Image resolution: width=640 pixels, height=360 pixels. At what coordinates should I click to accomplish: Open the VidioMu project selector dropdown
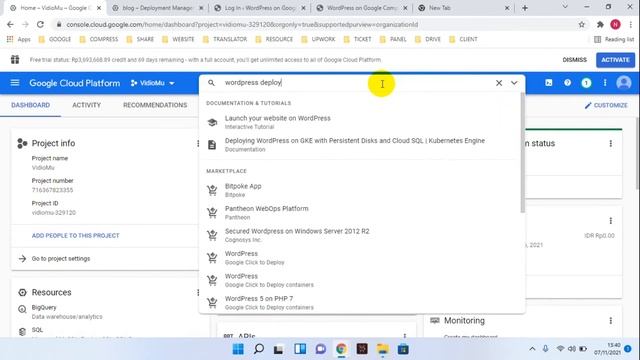pyautogui.click(x=152, y=83)
